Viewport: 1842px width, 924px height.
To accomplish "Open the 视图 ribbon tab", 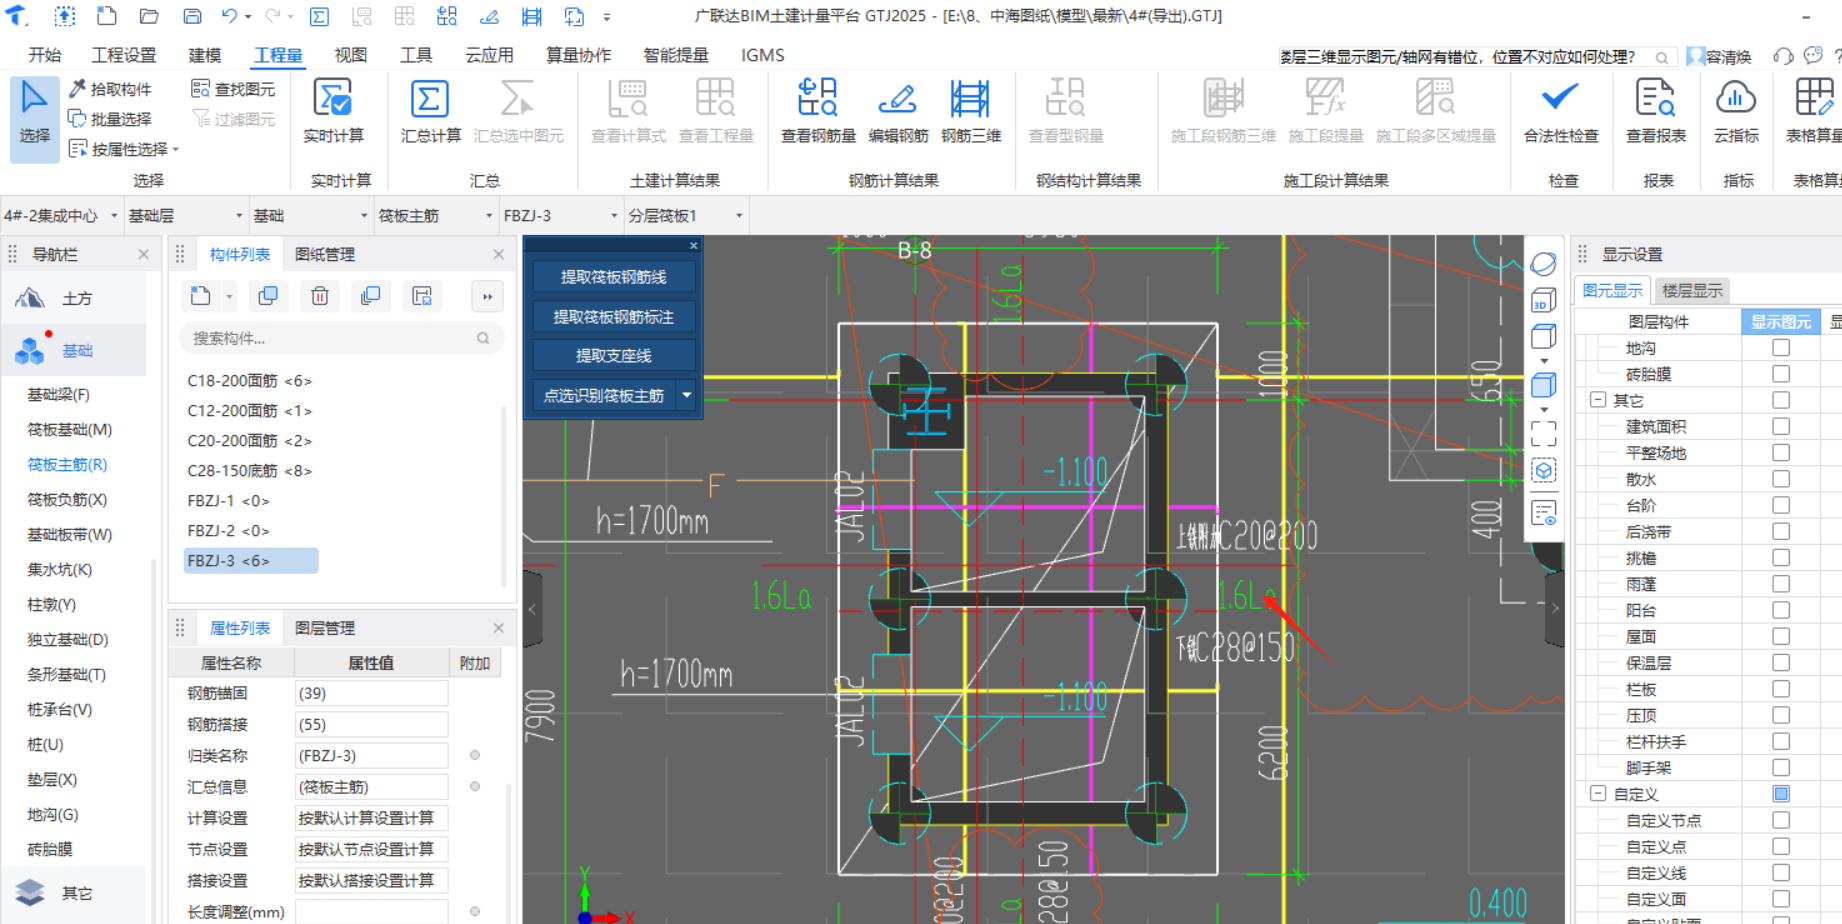I will [351, 55].
